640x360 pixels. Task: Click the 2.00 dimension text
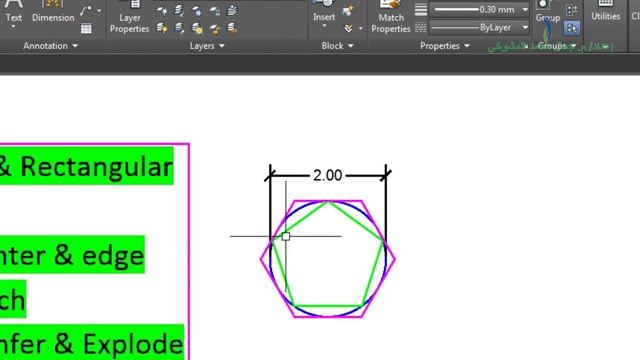pos(327,176)
